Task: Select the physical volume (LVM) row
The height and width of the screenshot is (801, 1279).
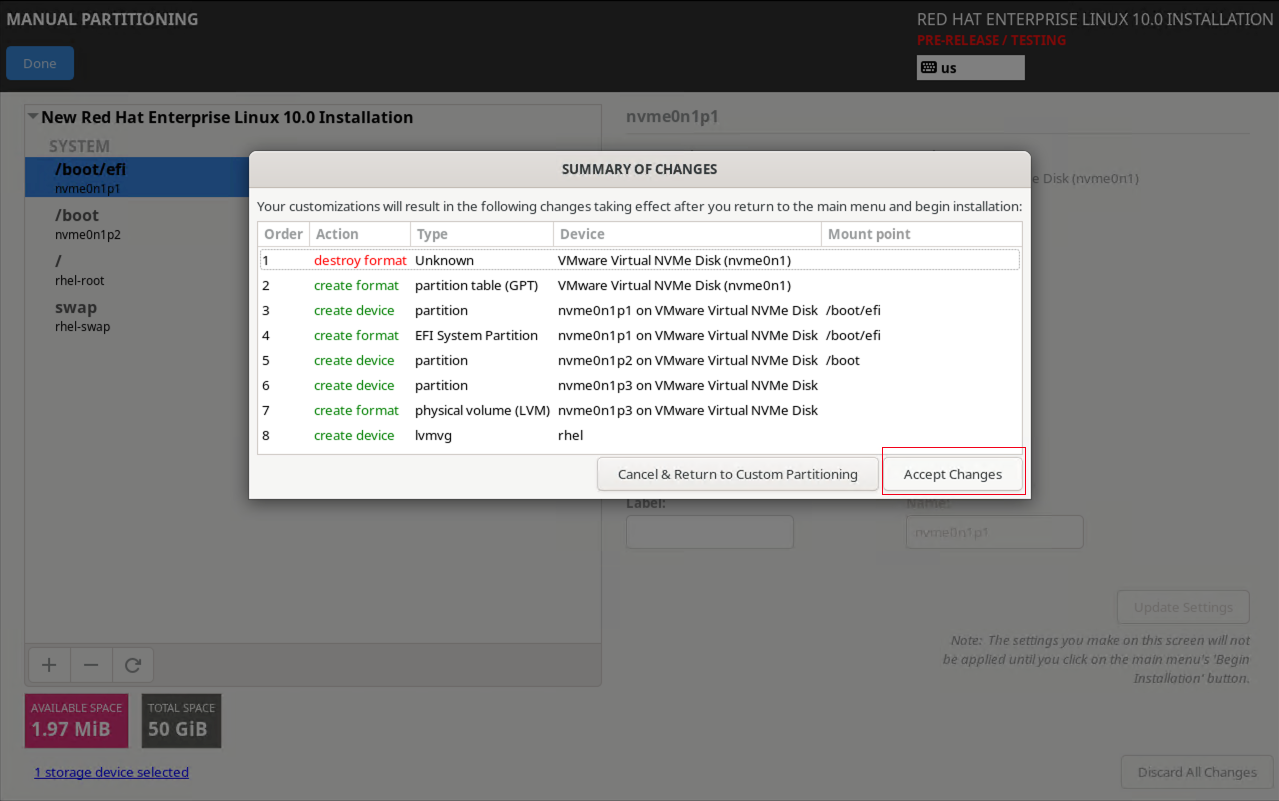Action: (640, 410)
